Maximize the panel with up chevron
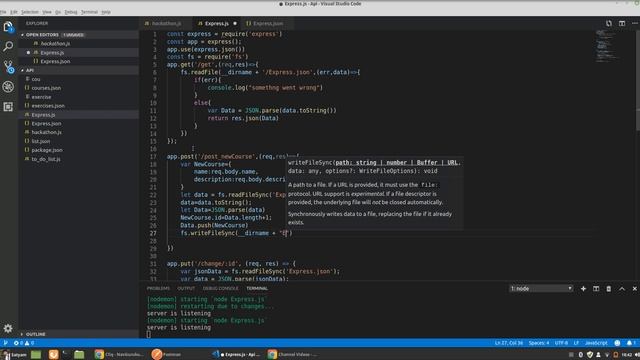 (x=622, y=289)
